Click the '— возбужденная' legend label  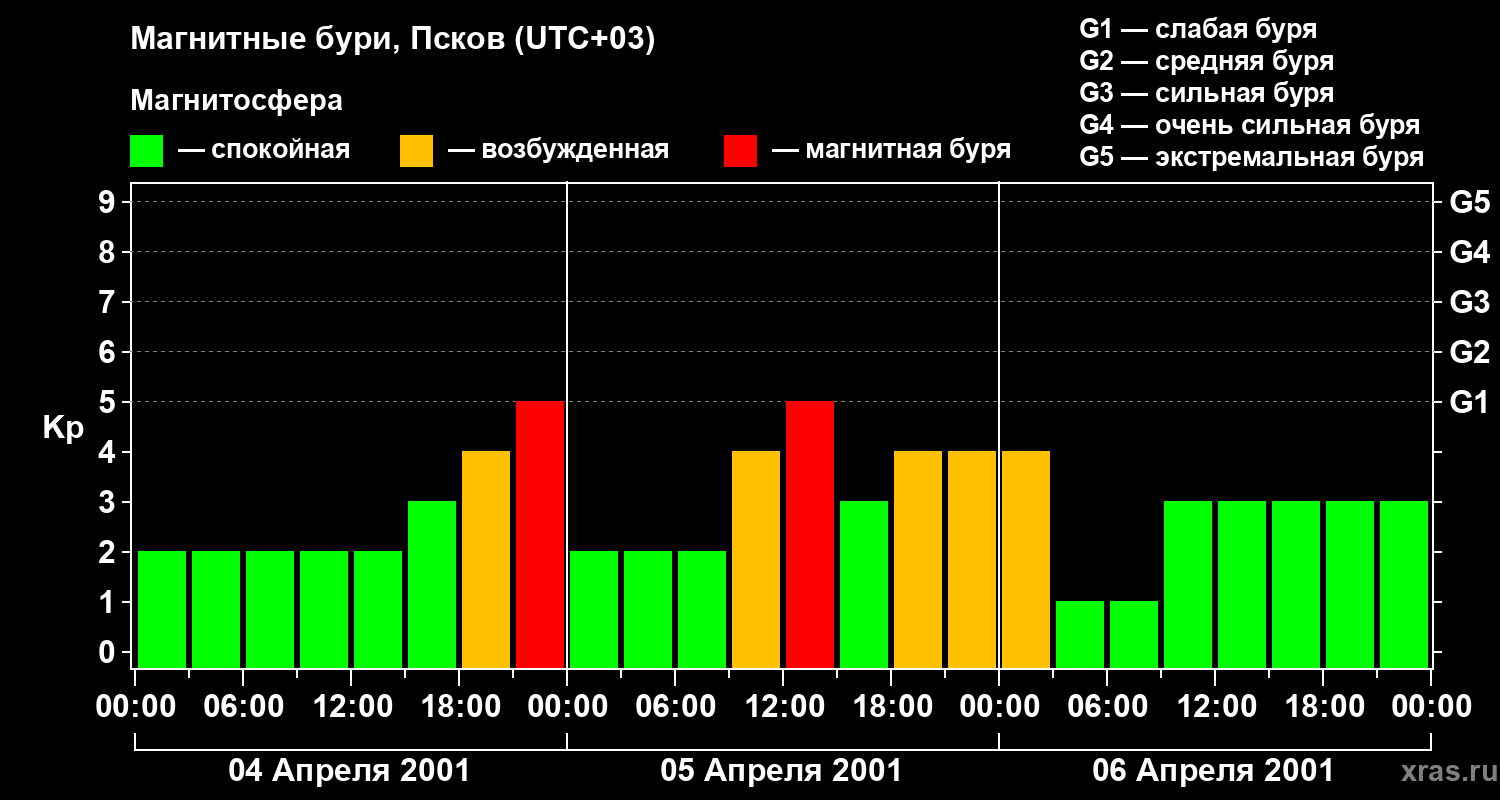[x=558, y=150]
